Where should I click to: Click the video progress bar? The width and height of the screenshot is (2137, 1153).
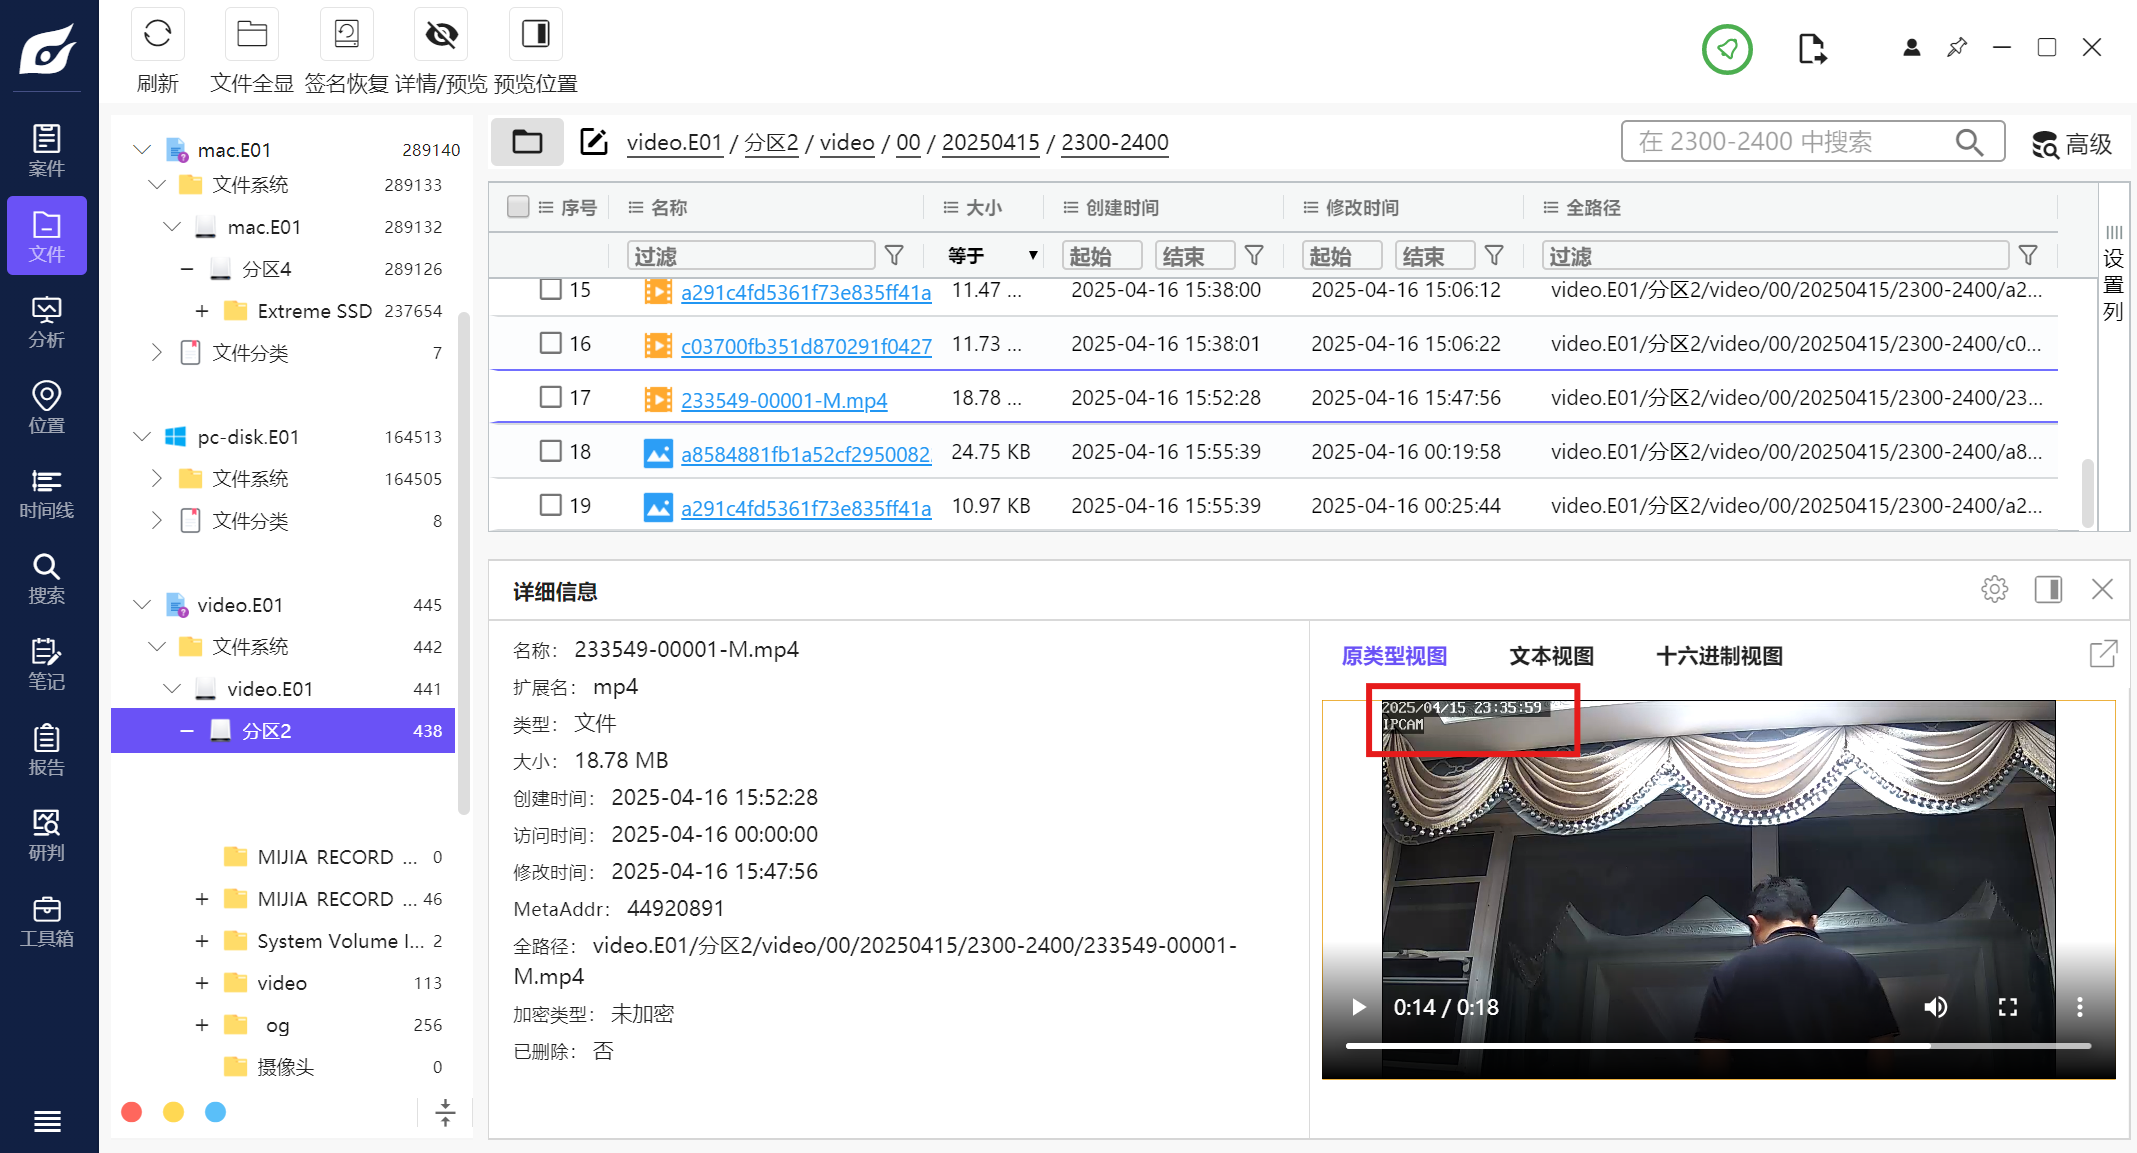1718,1046
